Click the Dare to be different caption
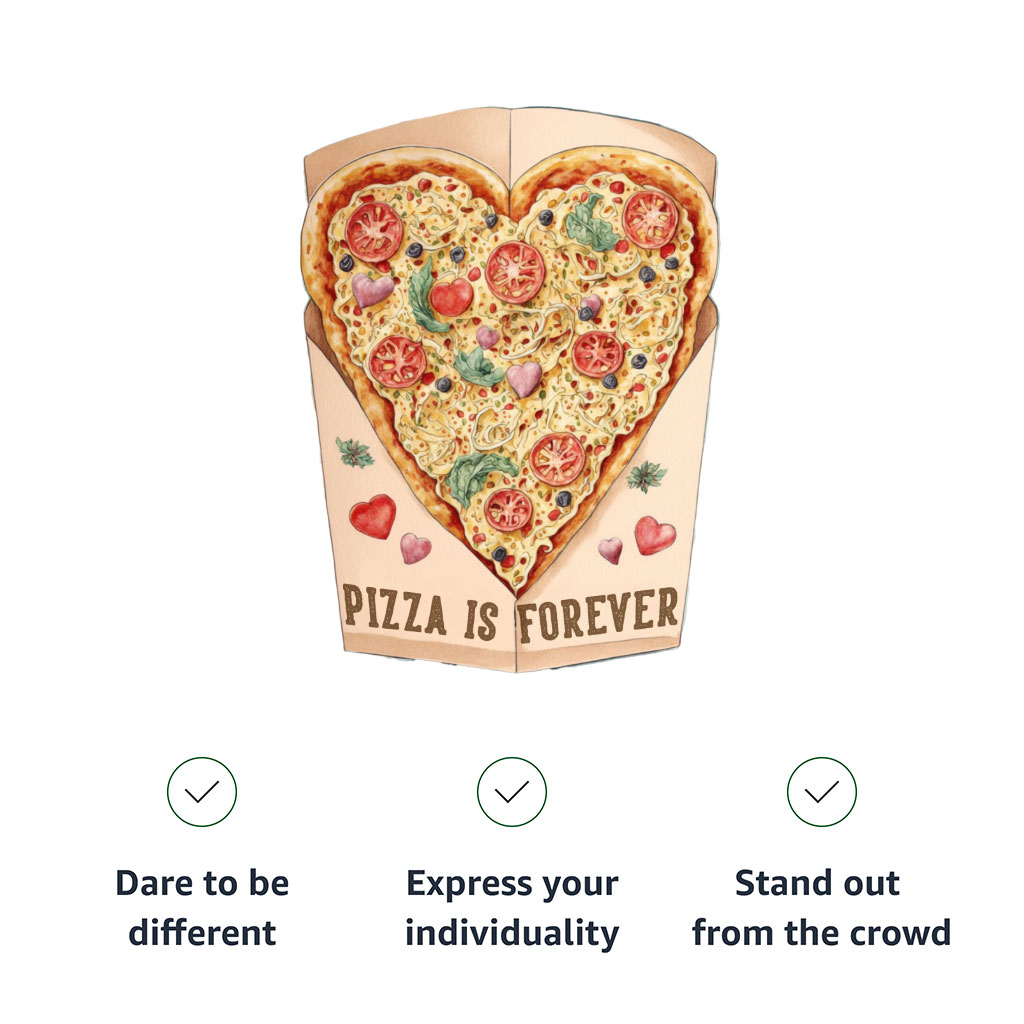 tap(202, 908)
